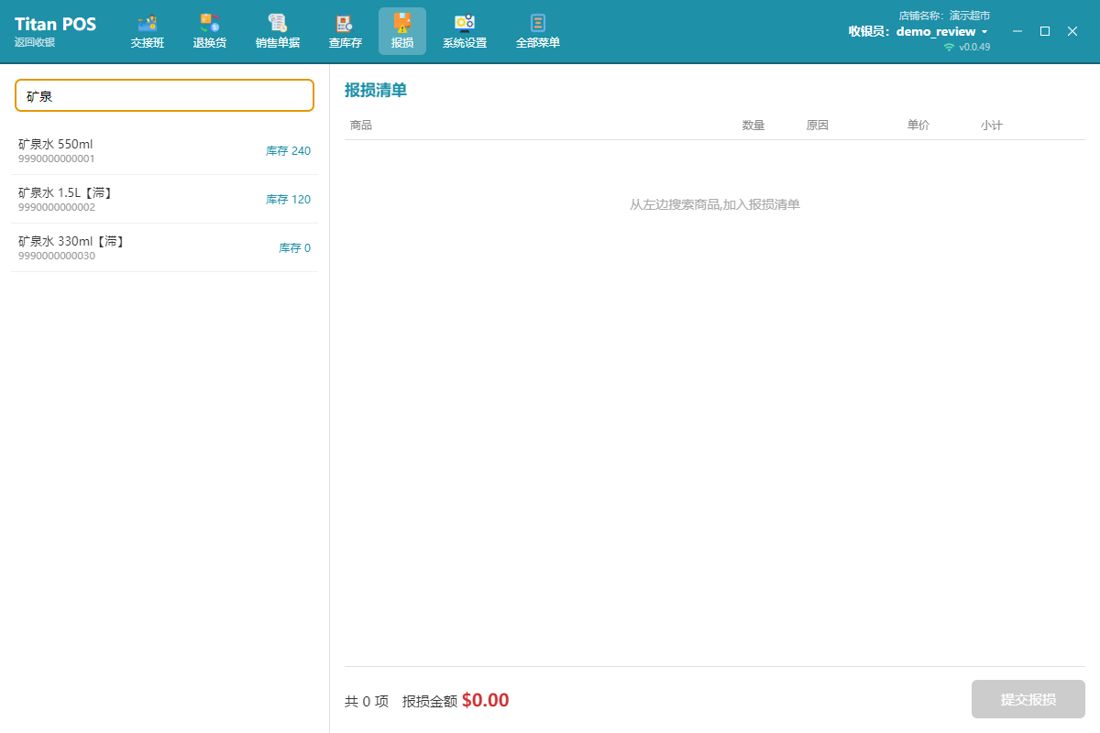Open the 销售单据 sales receipts icon
Viewport: 1100px width, 733px height.
coord(278,32)
